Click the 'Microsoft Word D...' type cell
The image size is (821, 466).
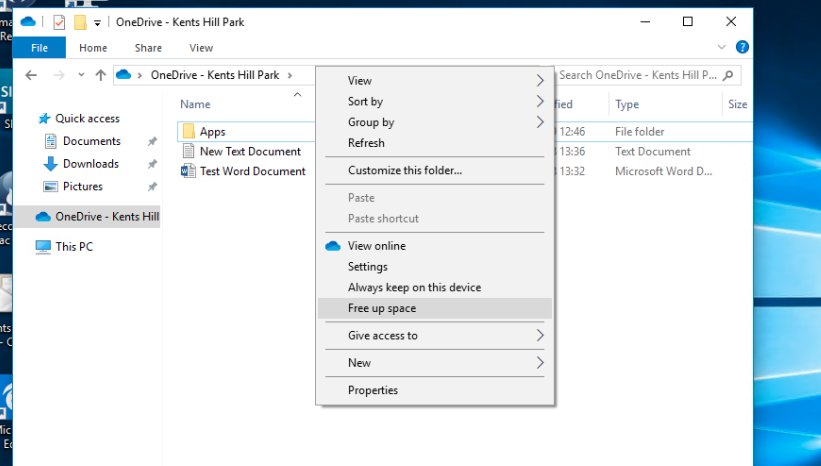point(663,171)
